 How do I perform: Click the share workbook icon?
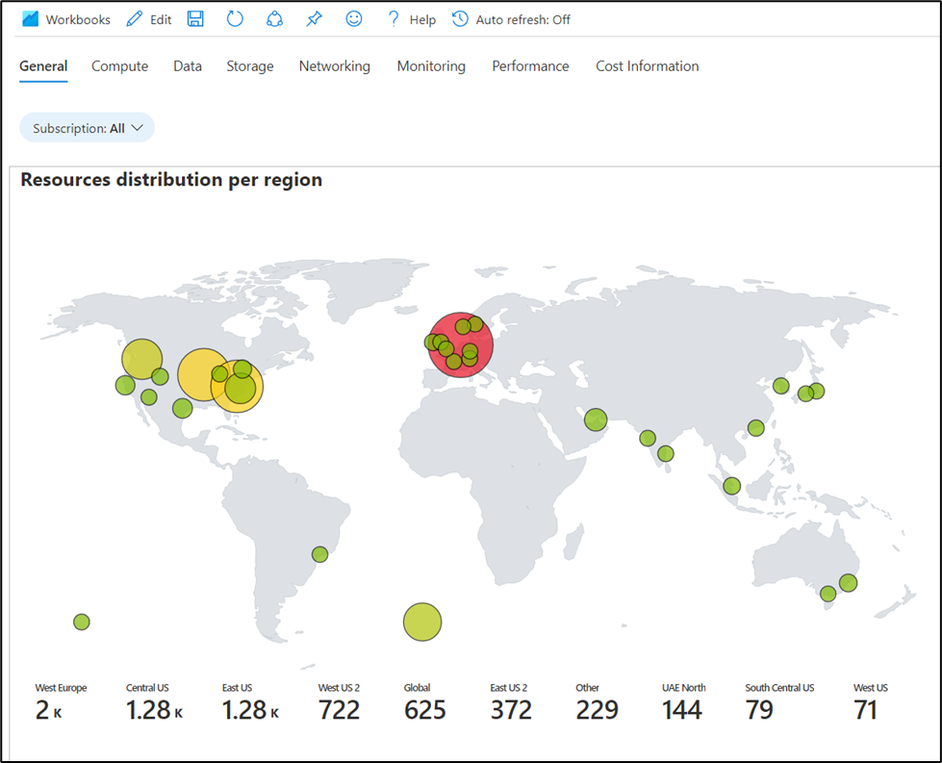pyautogui.click(x=275, y=19)
